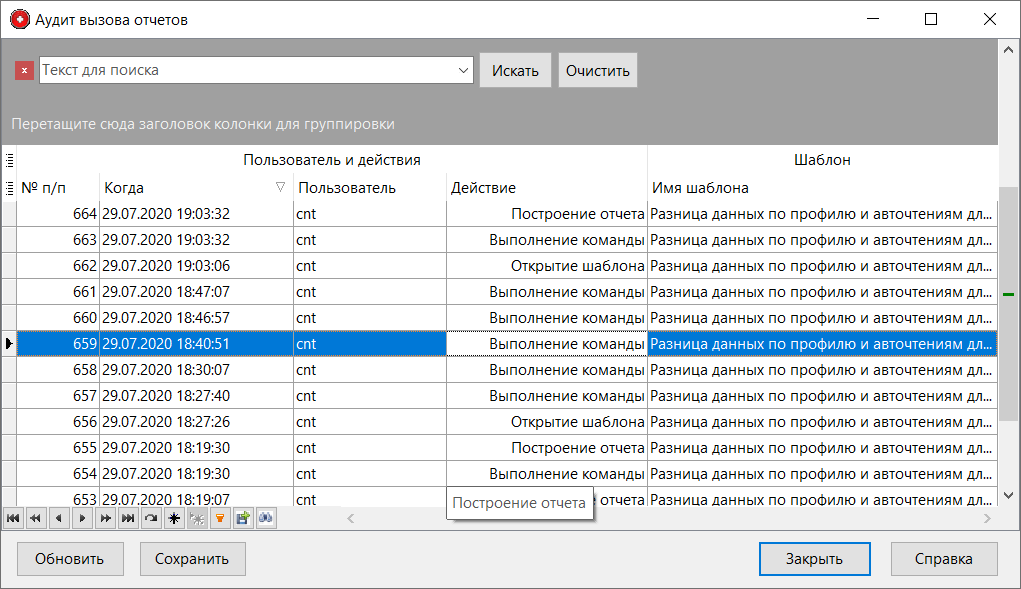Move to the previous record
The image size is (1021, 589).
pos(59,518)
